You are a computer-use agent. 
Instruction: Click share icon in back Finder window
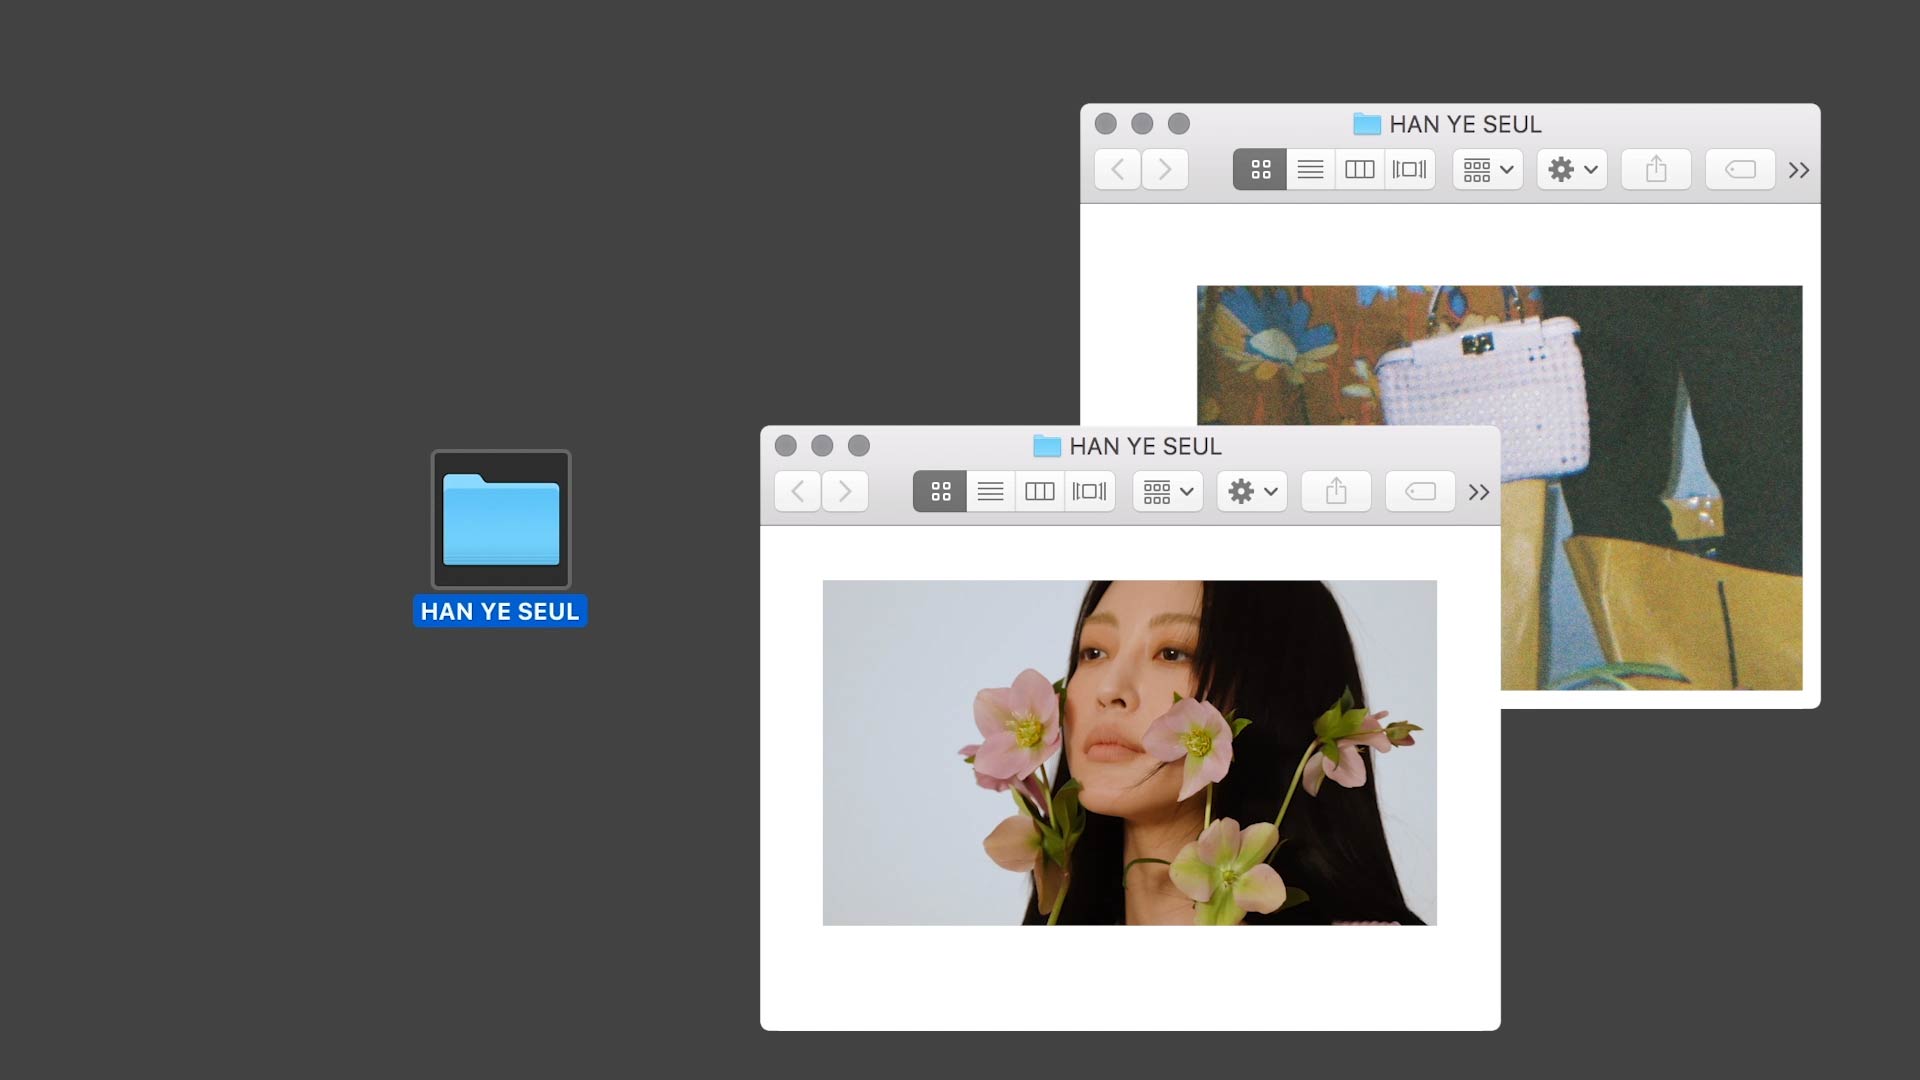coord(1656,169)
